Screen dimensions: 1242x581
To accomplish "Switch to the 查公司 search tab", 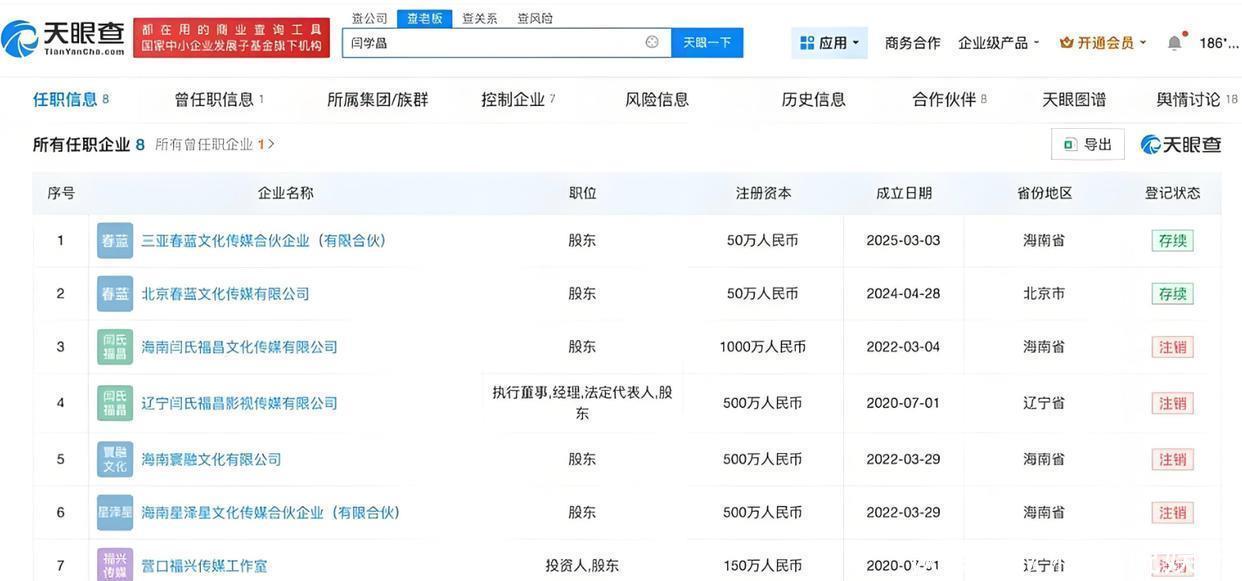I will tap(369, 18).
